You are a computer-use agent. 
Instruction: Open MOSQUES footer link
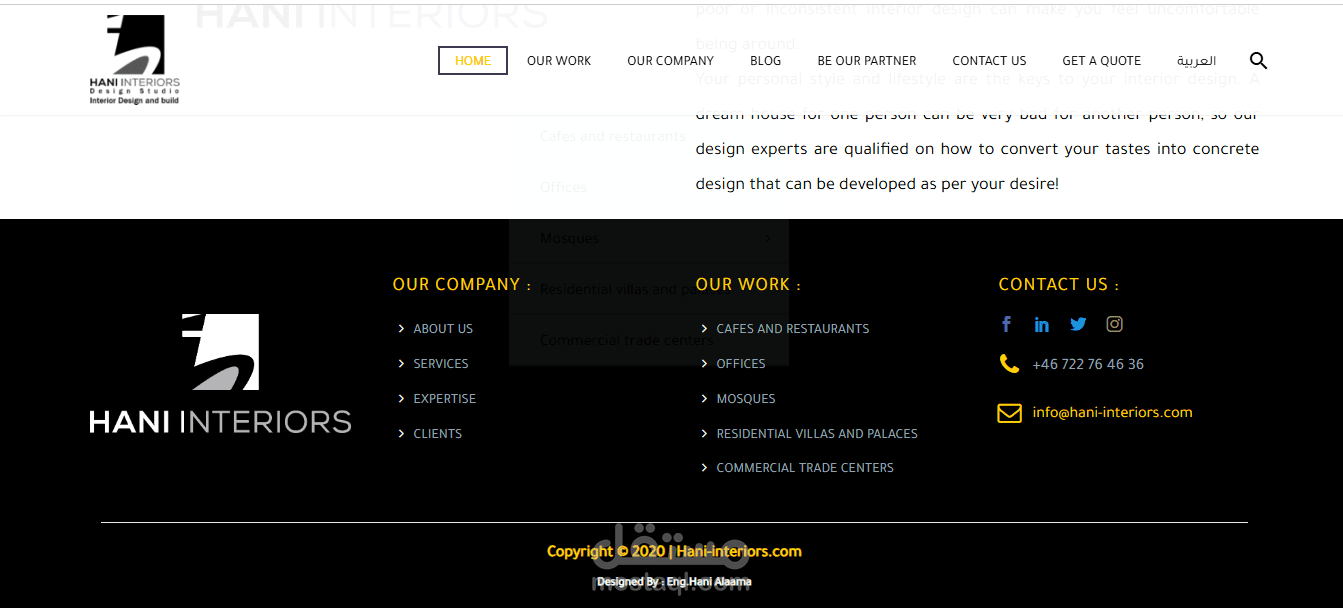tap(746, 399)
